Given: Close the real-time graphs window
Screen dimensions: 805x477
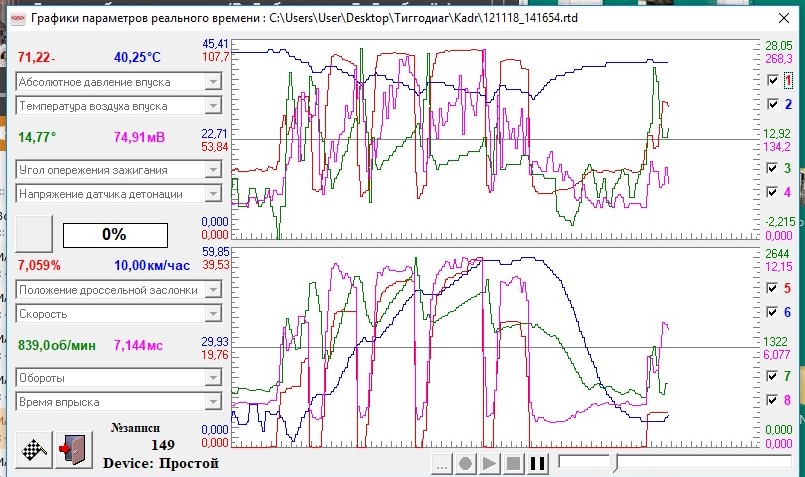Looking at the screenshot, I should 783,18.
